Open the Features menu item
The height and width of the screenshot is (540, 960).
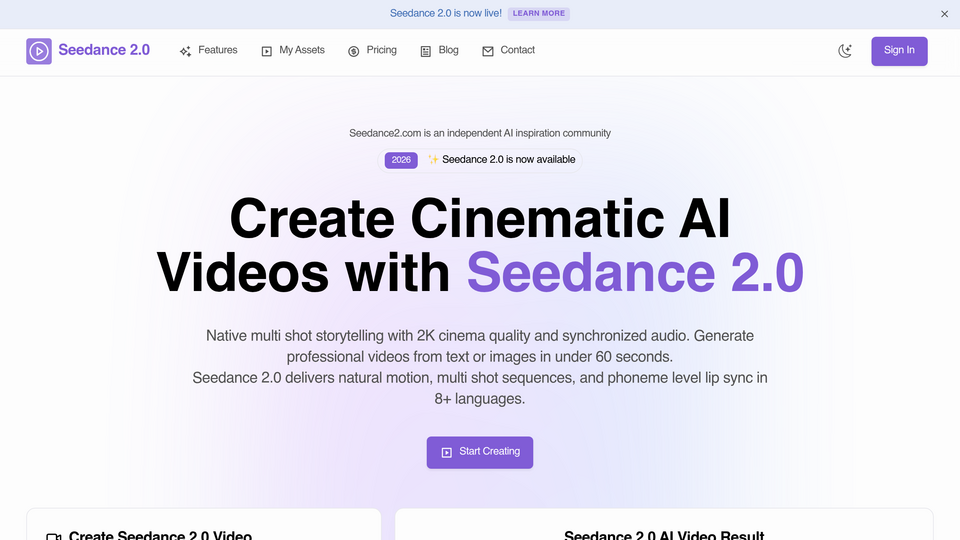pos(217,50)
